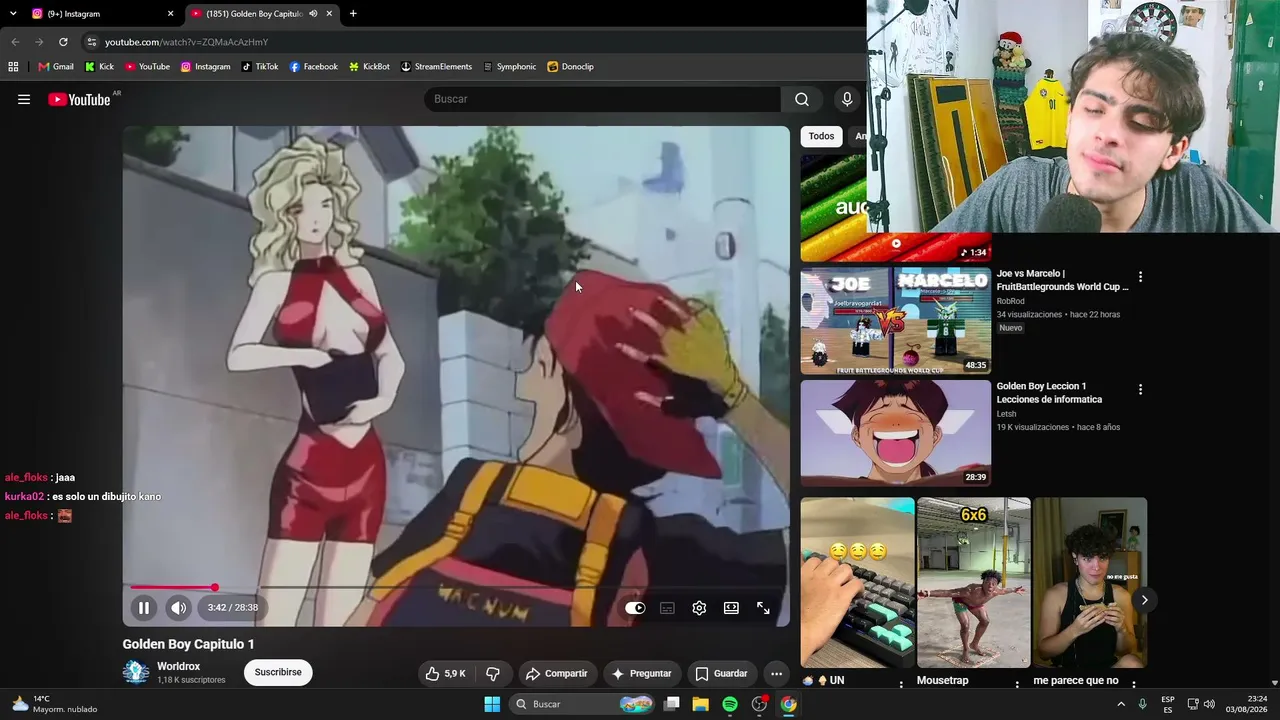Viewport: 1280px width, 720px height.
Task: Open options for Golden Boy Leccion 1
Action: click(x=1140, y=389)
